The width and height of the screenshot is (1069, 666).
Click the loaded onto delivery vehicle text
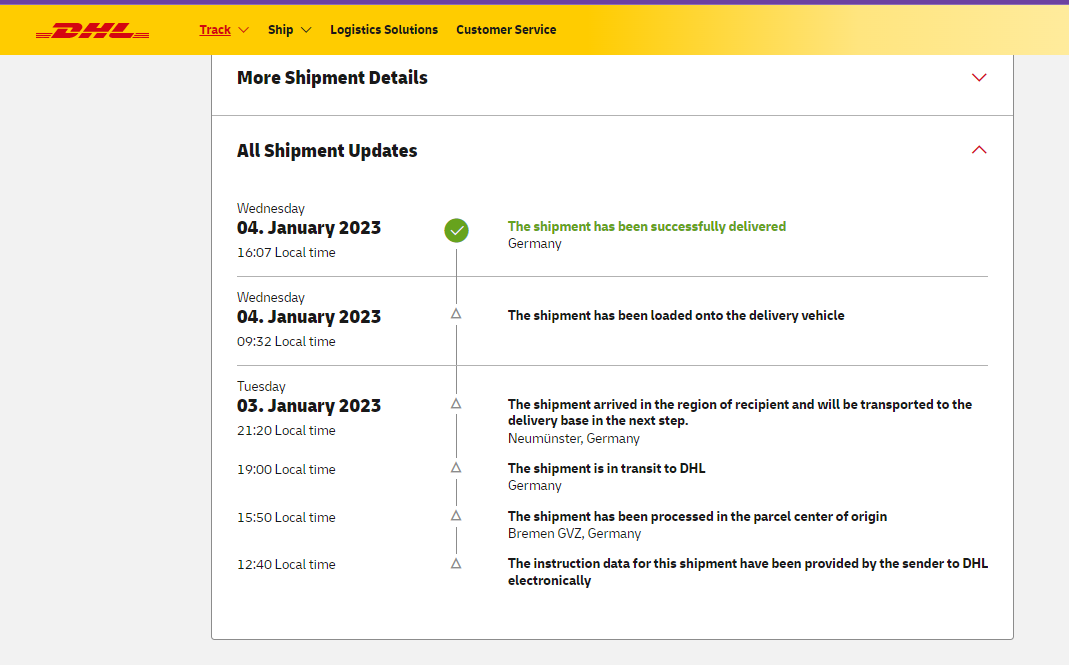coord(676,316)
